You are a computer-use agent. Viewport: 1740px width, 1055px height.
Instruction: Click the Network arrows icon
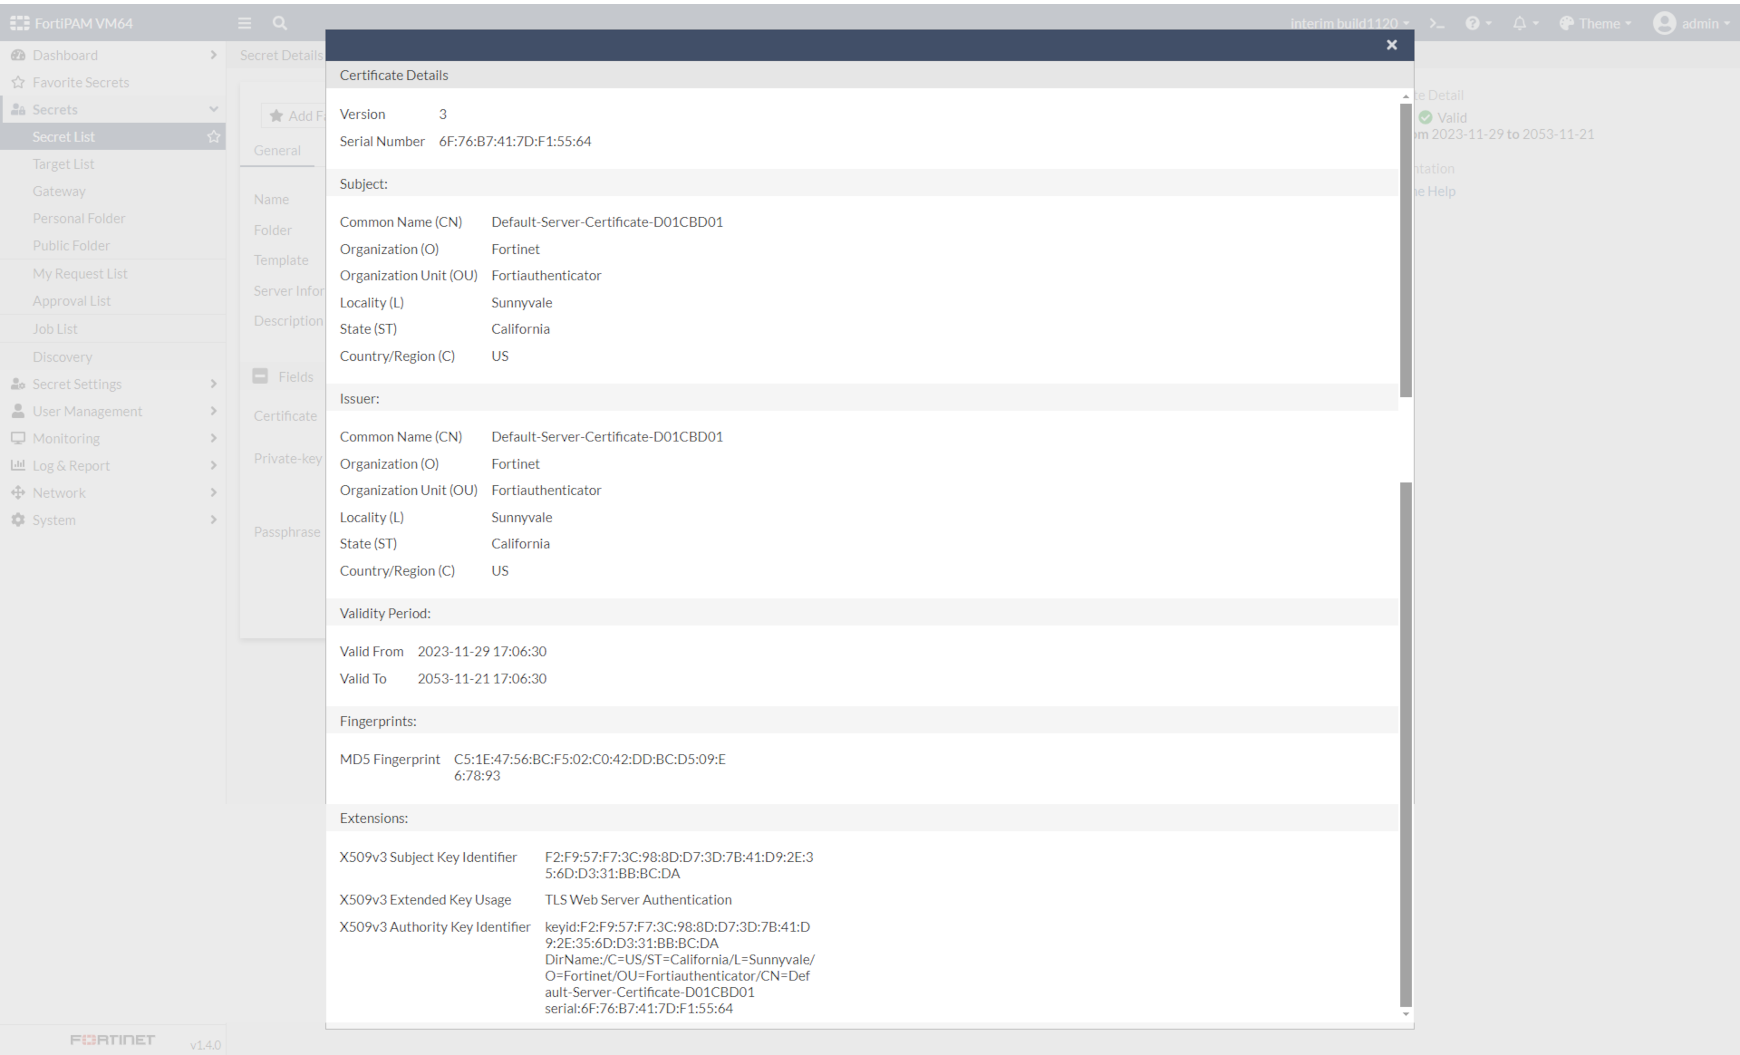(x=18, y=492)
